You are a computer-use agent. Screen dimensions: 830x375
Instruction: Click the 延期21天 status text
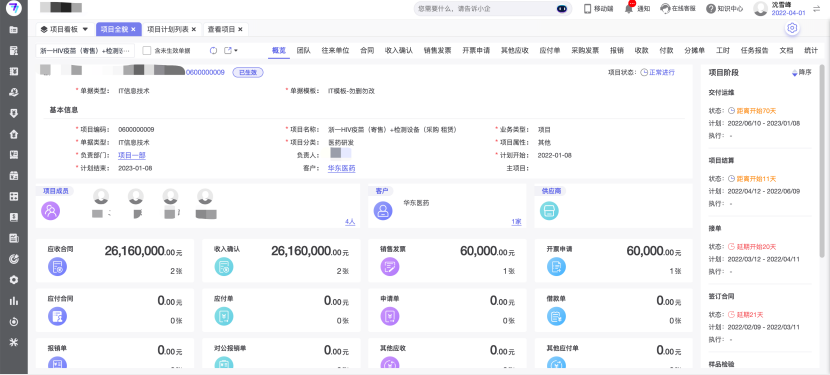point(750,314)
